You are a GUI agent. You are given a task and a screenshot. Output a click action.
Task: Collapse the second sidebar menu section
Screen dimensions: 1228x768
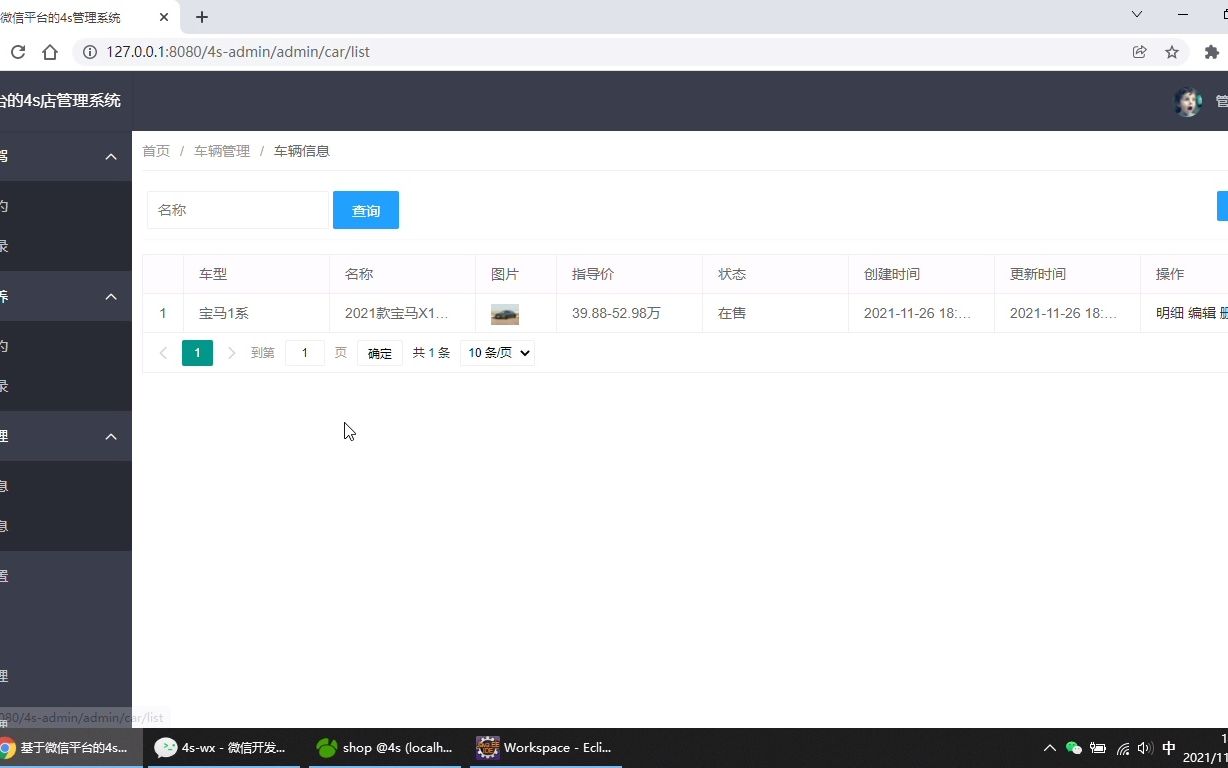pyautogui.click(x=110, y=296)
